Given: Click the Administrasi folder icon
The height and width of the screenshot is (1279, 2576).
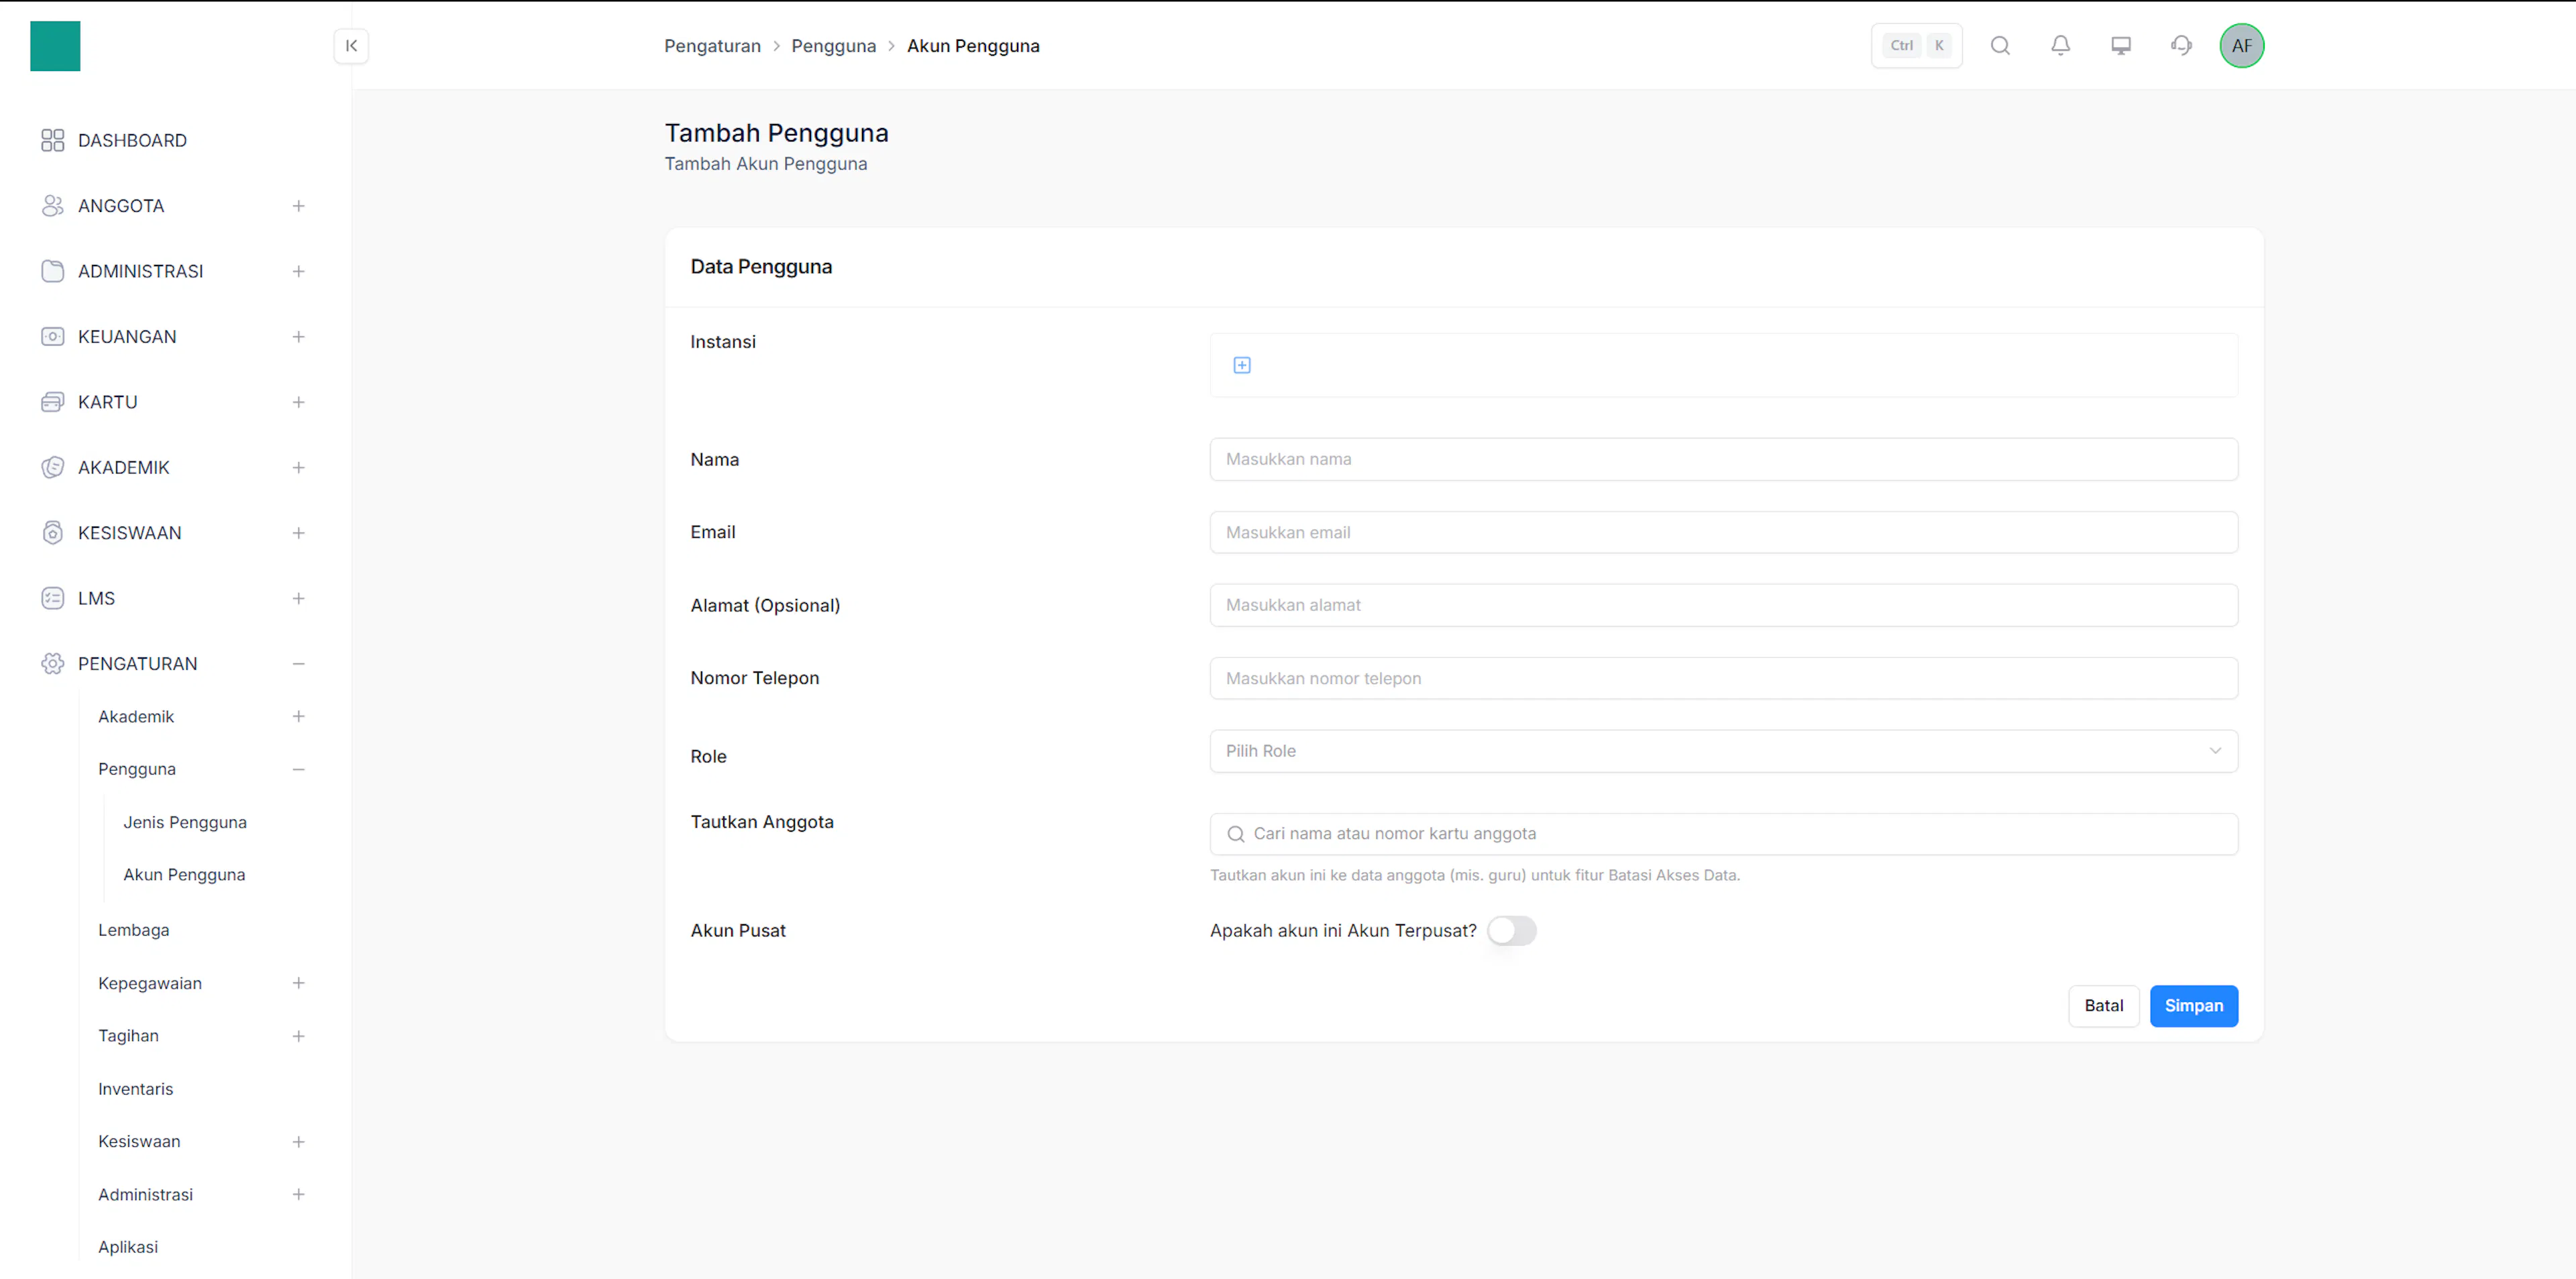Looking at the screenshot, I should click(53, 272).
